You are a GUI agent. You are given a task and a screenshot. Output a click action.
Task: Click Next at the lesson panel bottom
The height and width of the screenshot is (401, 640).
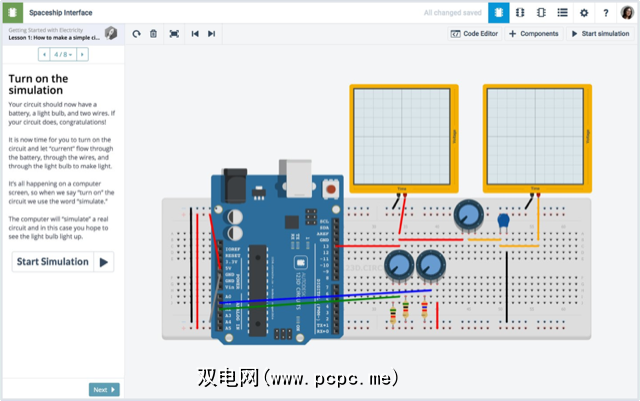(104, 389)
